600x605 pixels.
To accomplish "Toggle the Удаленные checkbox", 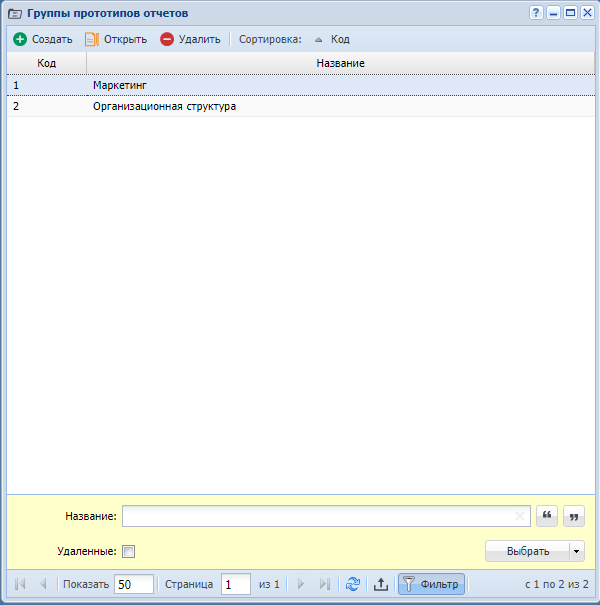I will 128,551.
